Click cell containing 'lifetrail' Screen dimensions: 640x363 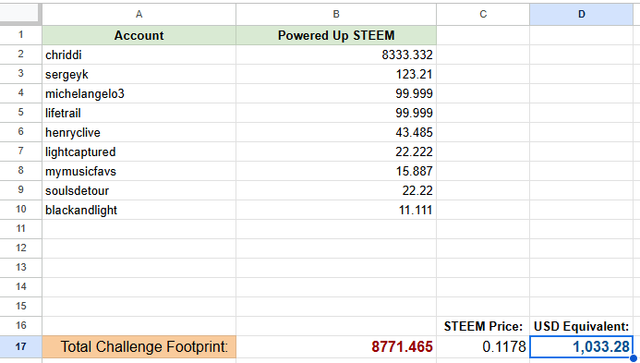tap(139, 113)
